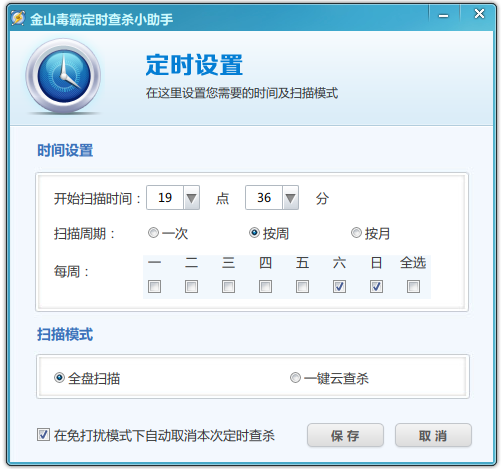Uncheck the Saturday (六) checkbox
Screen dimensions: 503x469
(x=339, y=286)
